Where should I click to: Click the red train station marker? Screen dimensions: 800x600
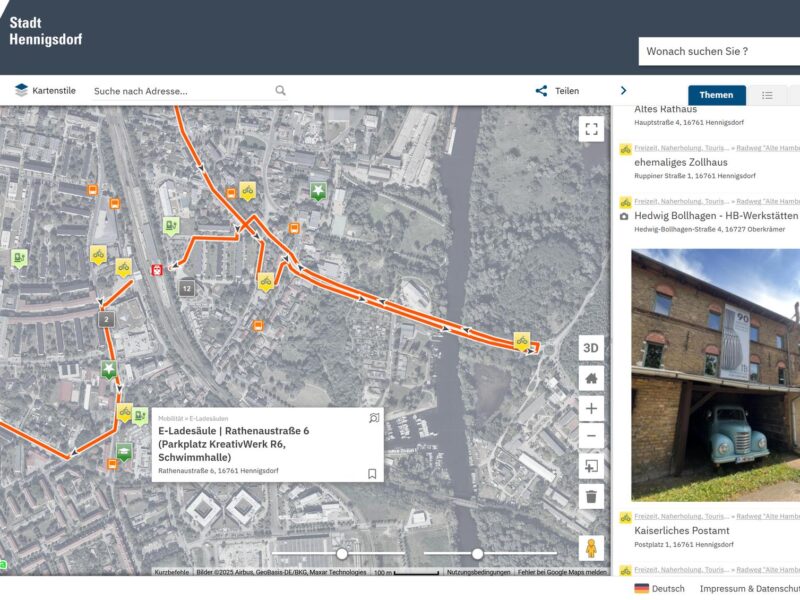[157, 269]
